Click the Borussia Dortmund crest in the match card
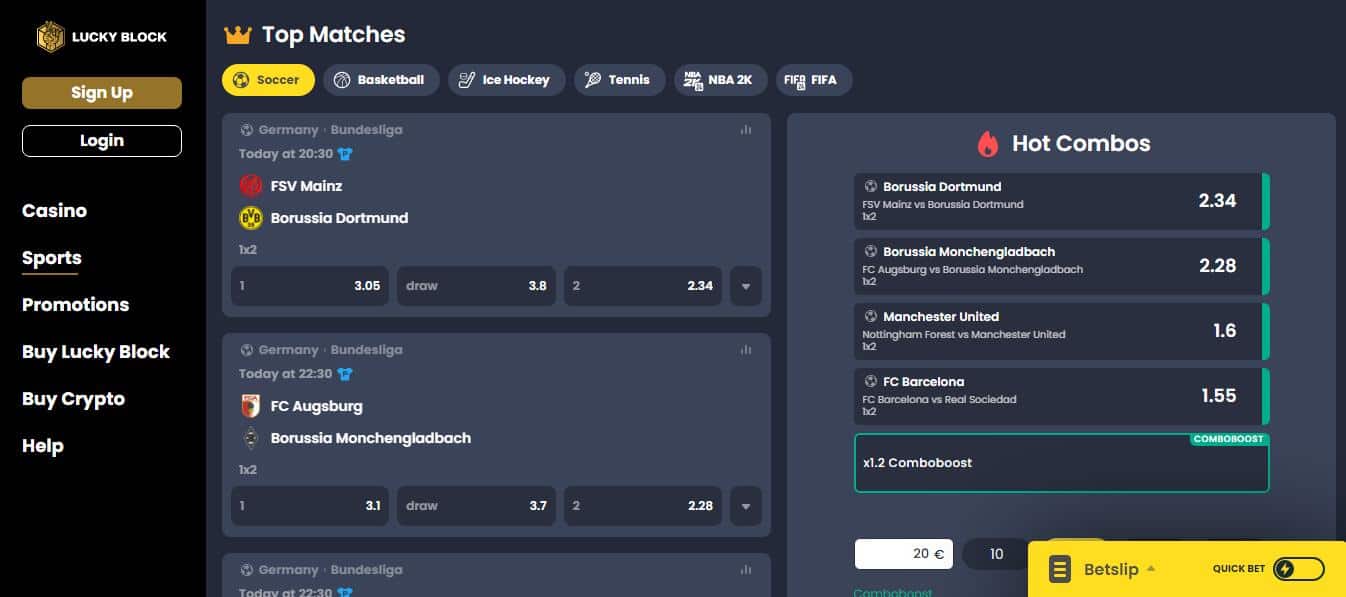Image resolution: width=1346 pixels, height=597 pixels. click(x=250, y=218)
